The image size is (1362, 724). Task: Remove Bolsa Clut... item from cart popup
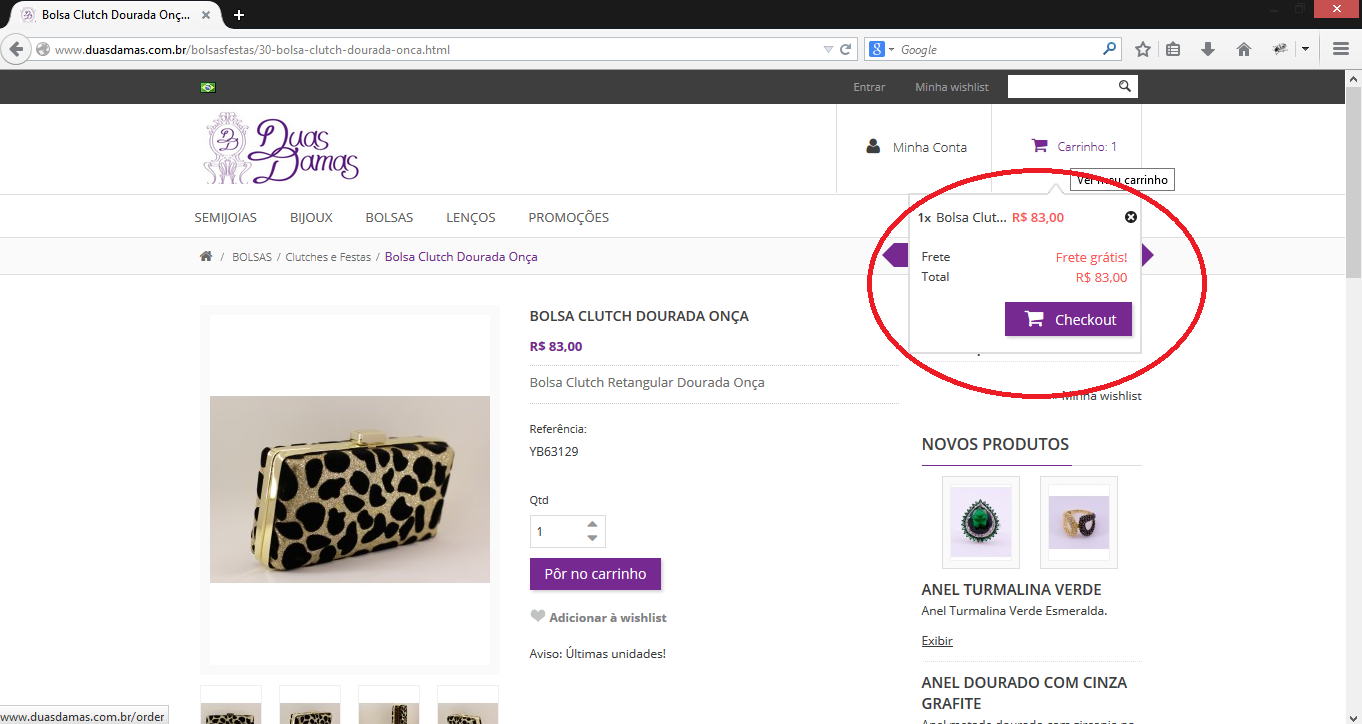[x=1131, y=217]
